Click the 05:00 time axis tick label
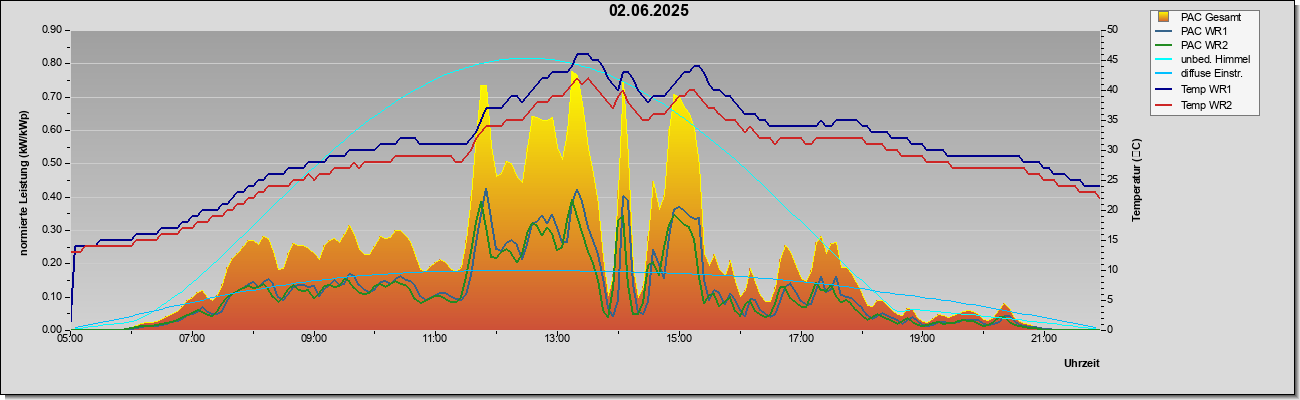 tap(70, 339)
